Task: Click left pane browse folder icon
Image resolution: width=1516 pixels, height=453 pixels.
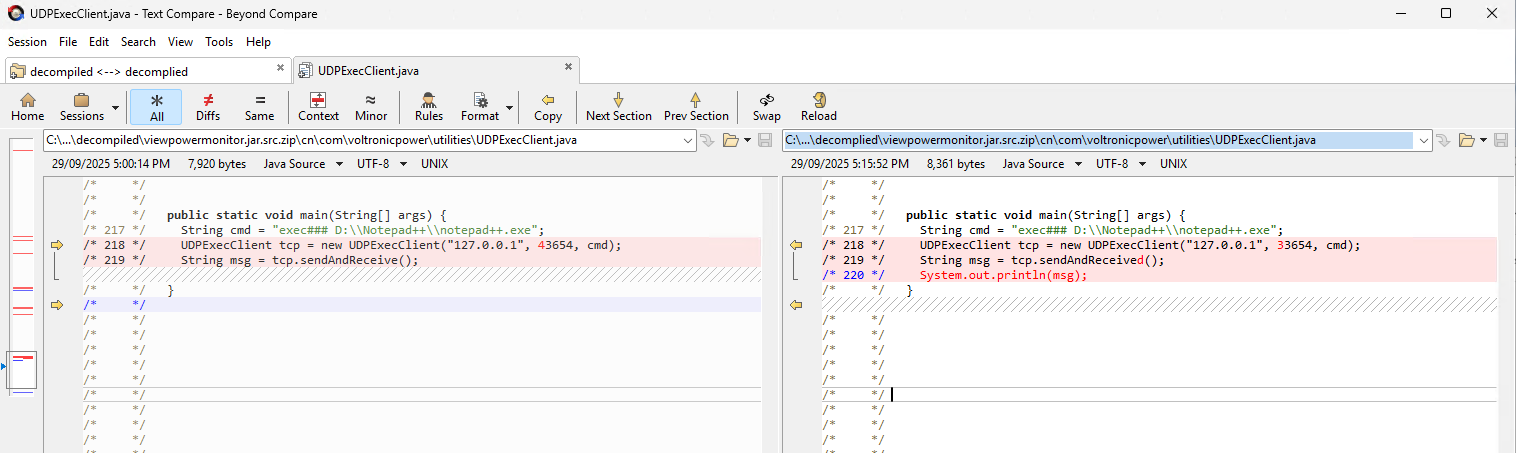Action: [730, 140]
